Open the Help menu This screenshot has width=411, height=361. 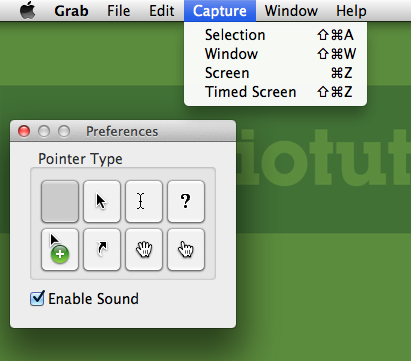(351, 11)
